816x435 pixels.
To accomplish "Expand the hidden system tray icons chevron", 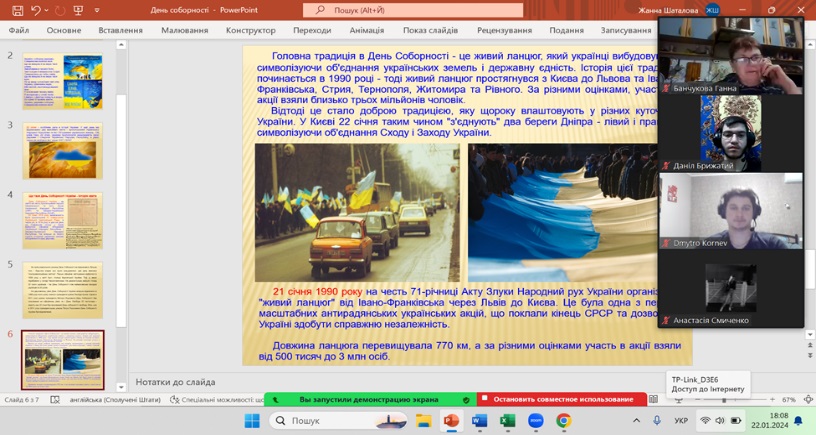I will pyautogui.click(x=636, y=420).
